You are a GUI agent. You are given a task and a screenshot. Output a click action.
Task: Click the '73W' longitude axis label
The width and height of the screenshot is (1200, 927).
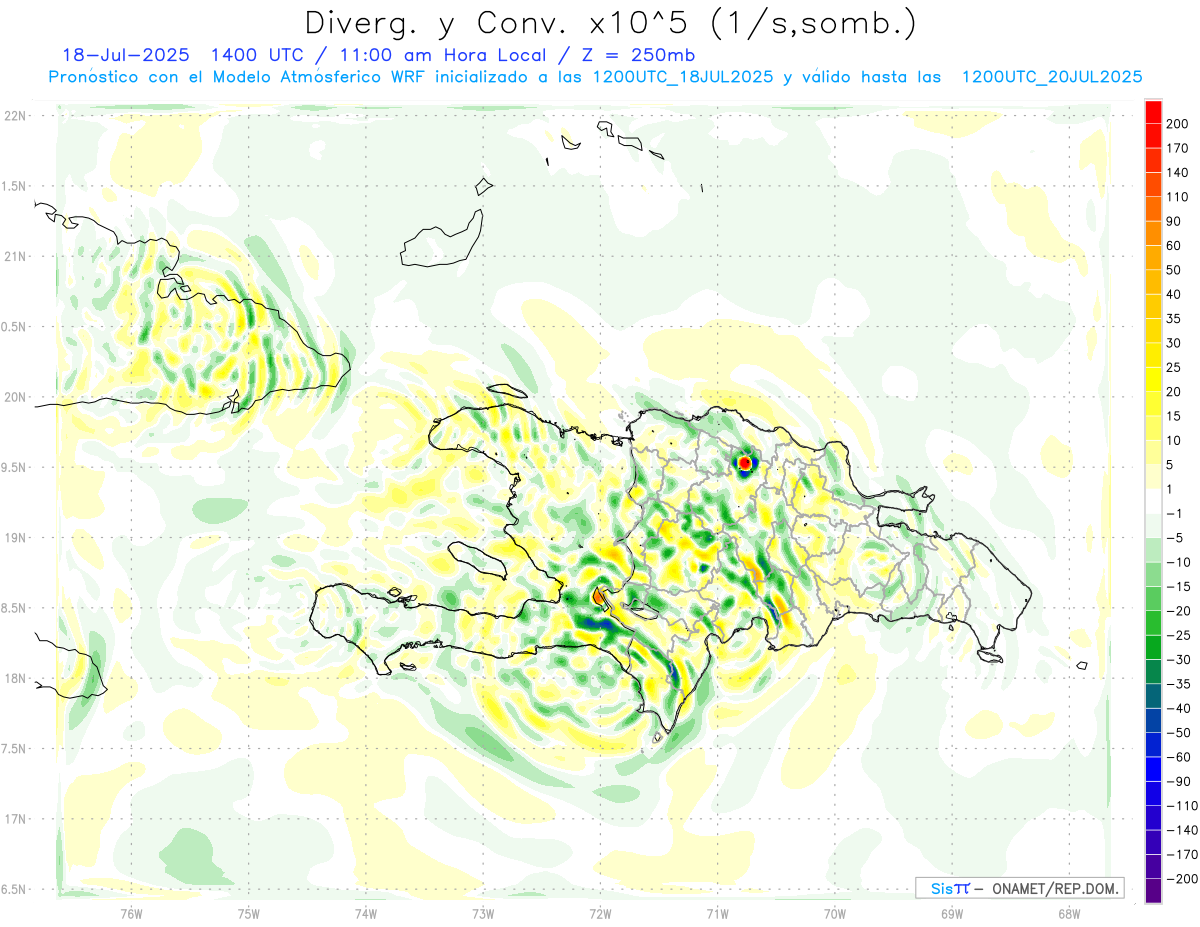click(x=483, y=914)
